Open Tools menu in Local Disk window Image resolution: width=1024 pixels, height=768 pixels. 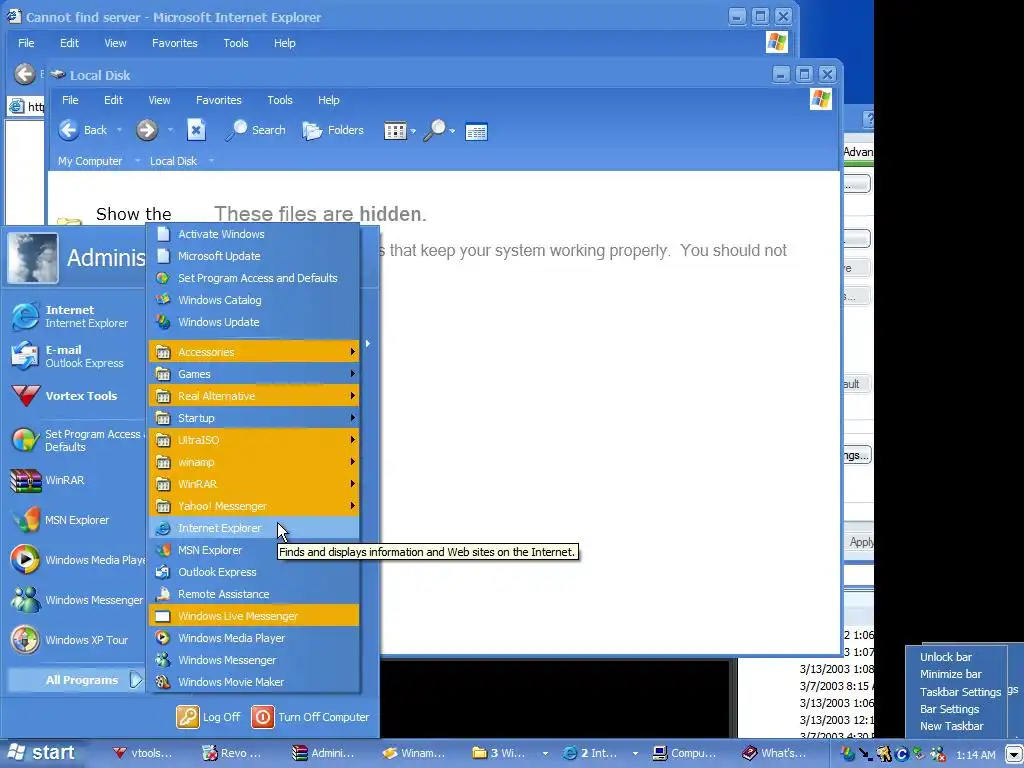pos(280,100)
